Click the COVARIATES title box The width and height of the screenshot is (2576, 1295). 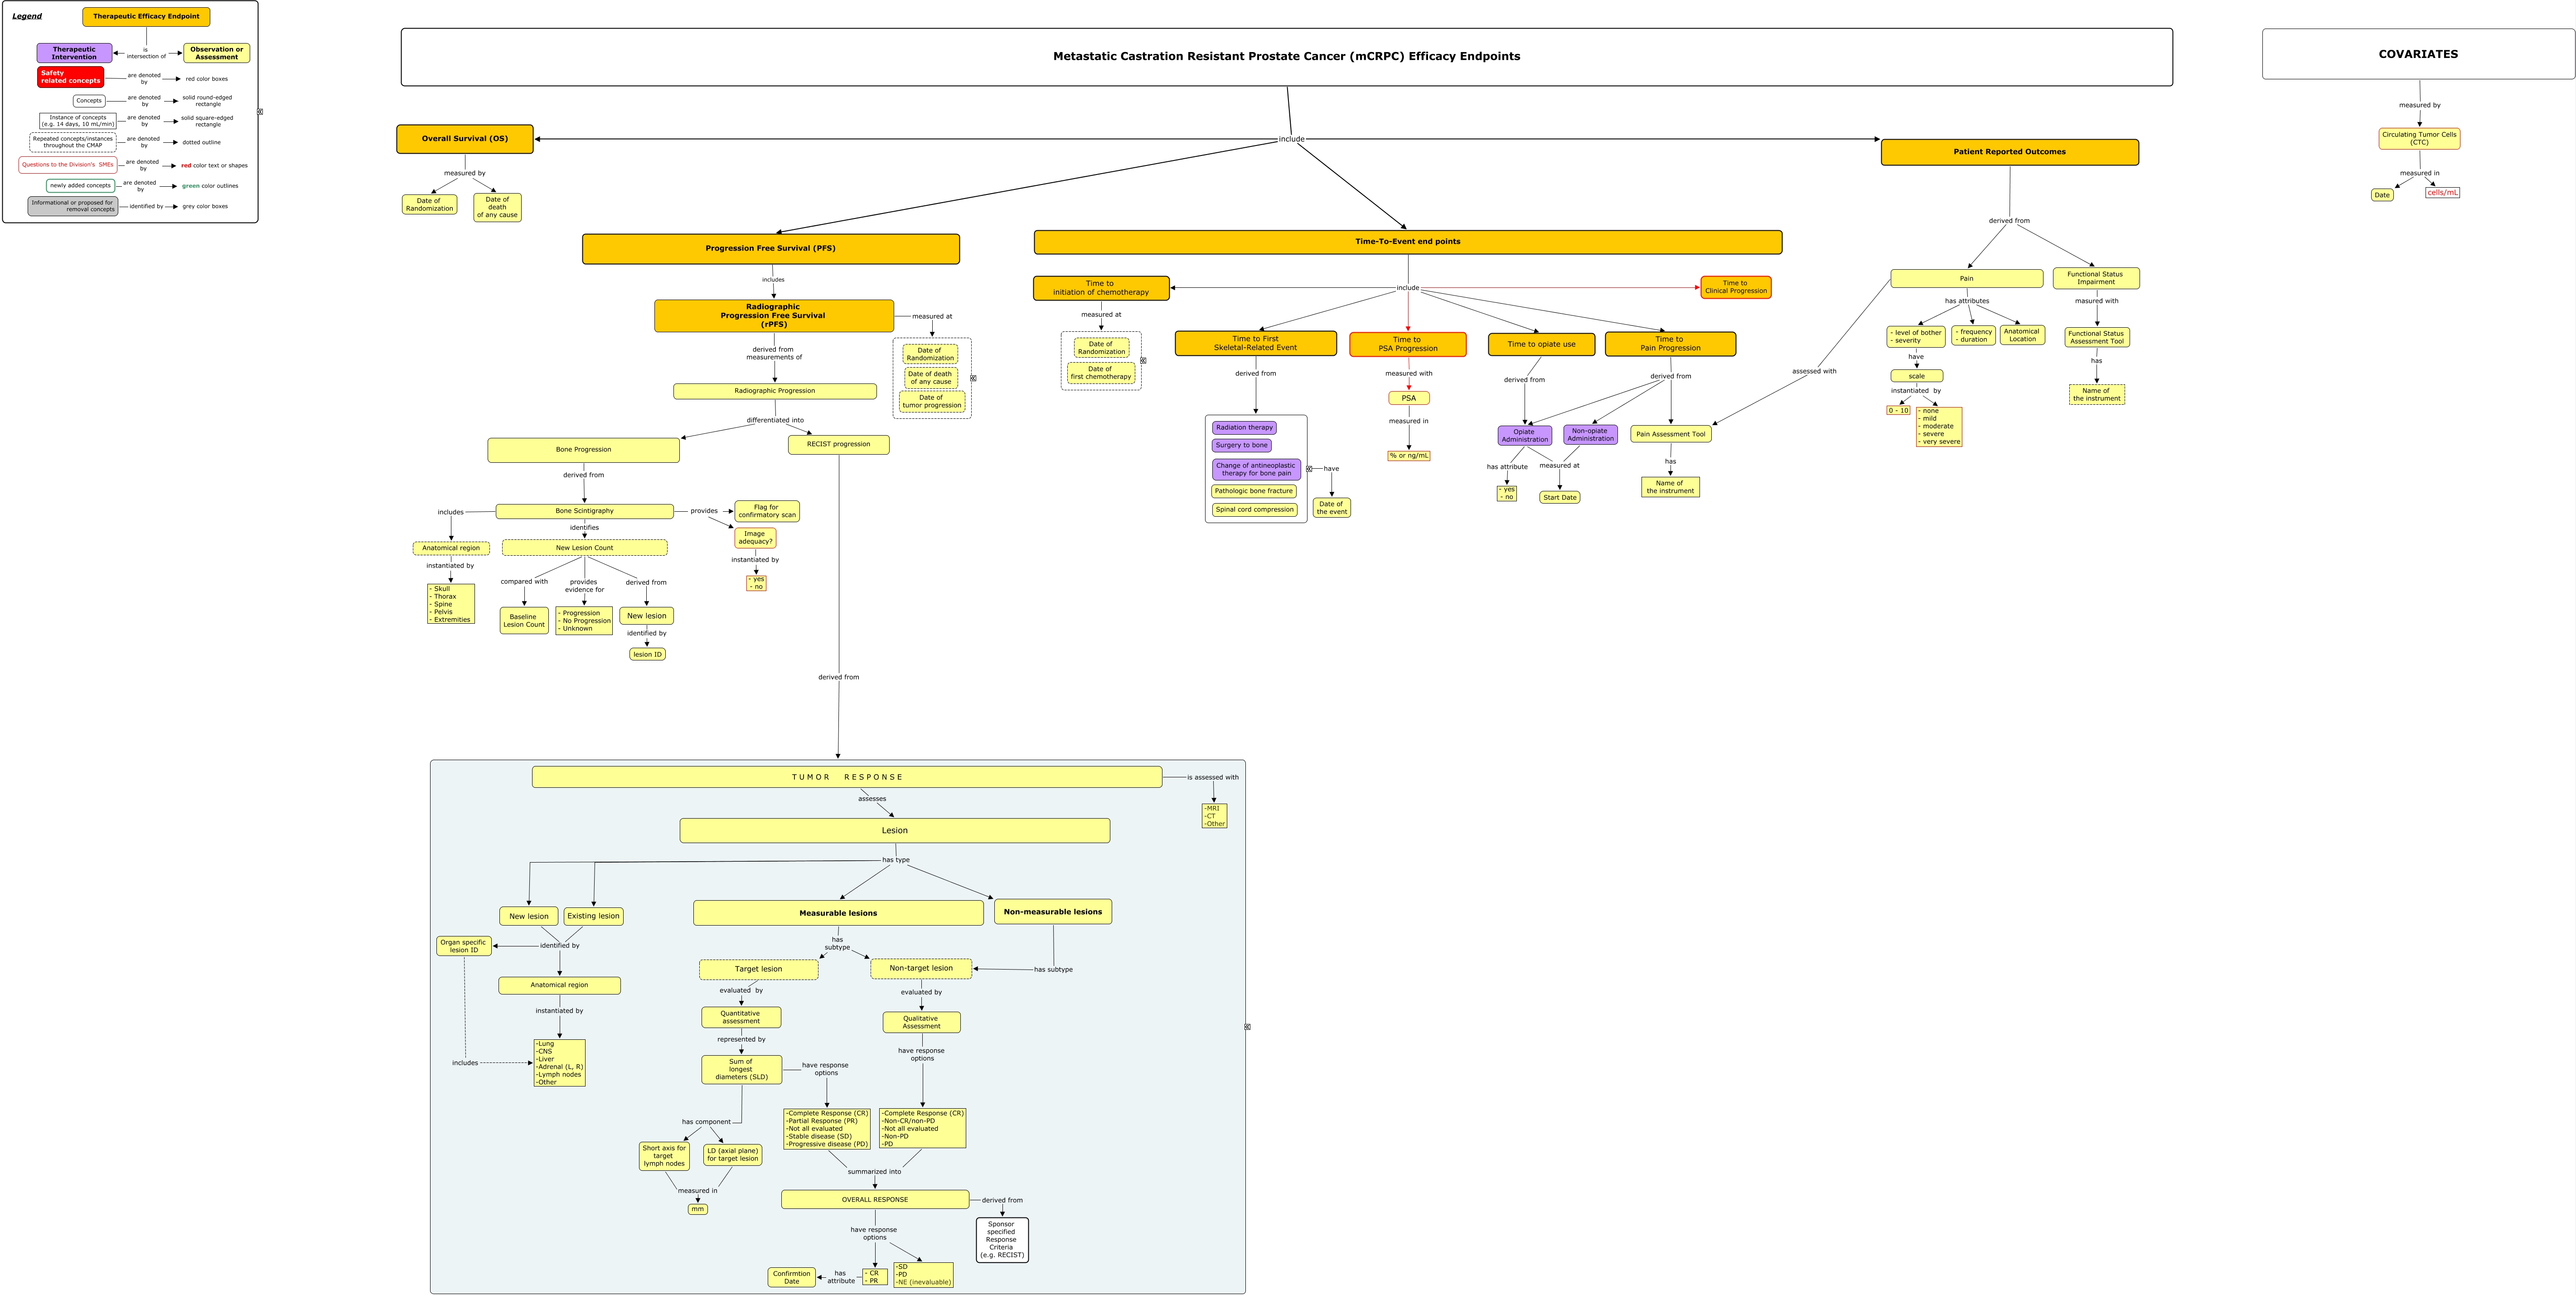2417,54
